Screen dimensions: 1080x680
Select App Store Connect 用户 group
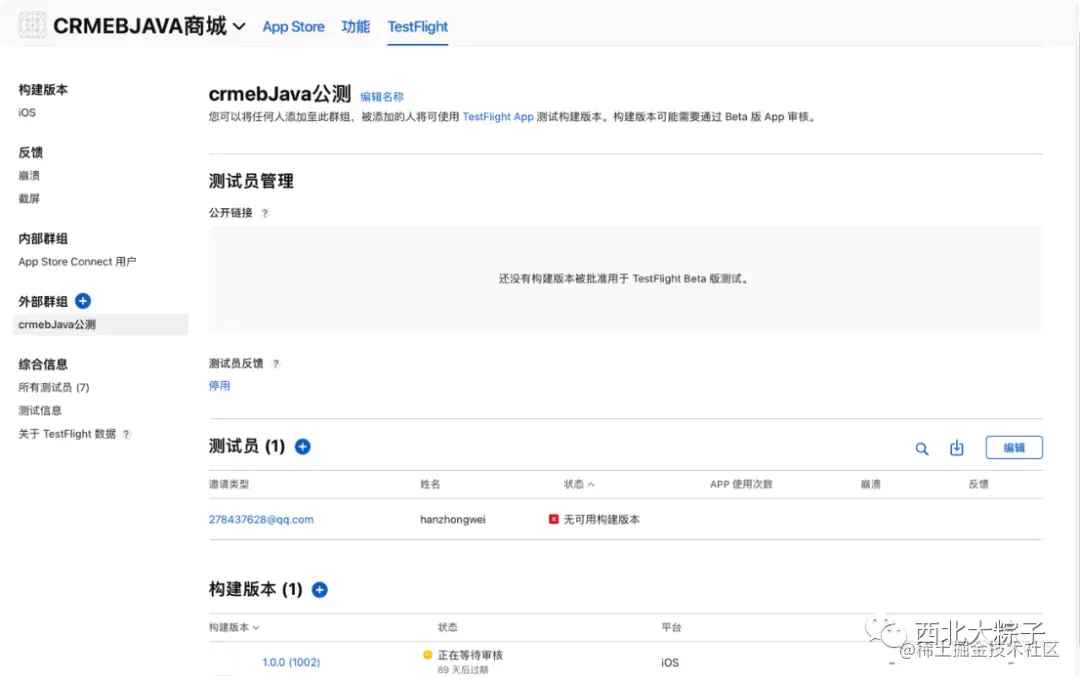(77, 262)
